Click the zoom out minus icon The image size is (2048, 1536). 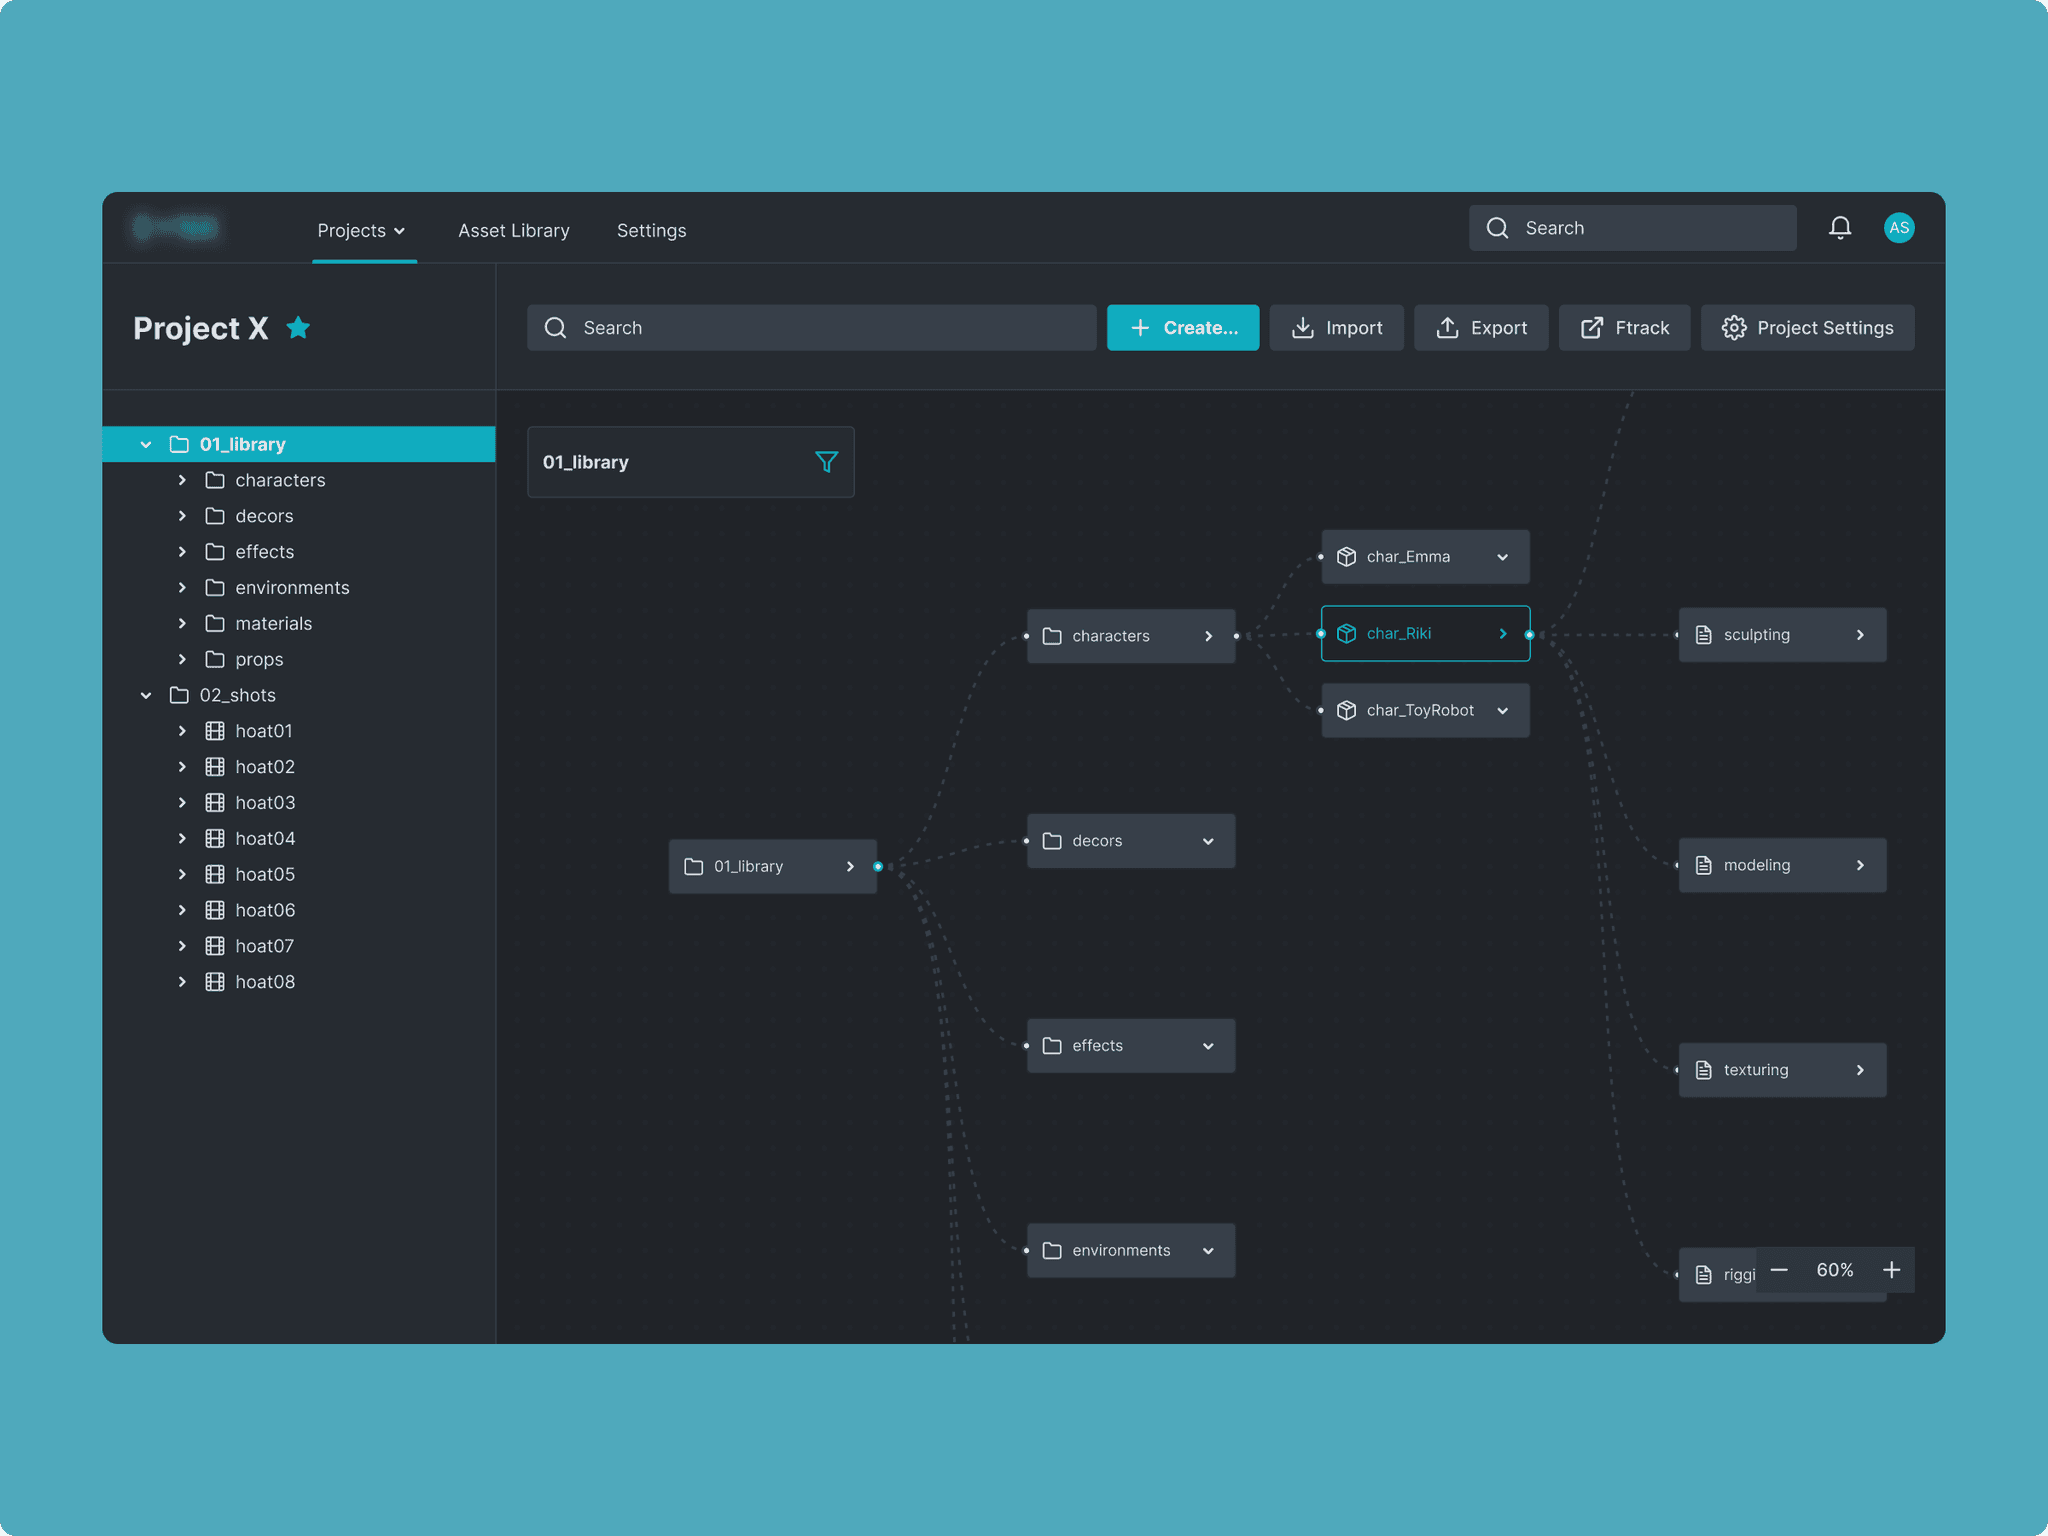[x=1779, y=1270]
